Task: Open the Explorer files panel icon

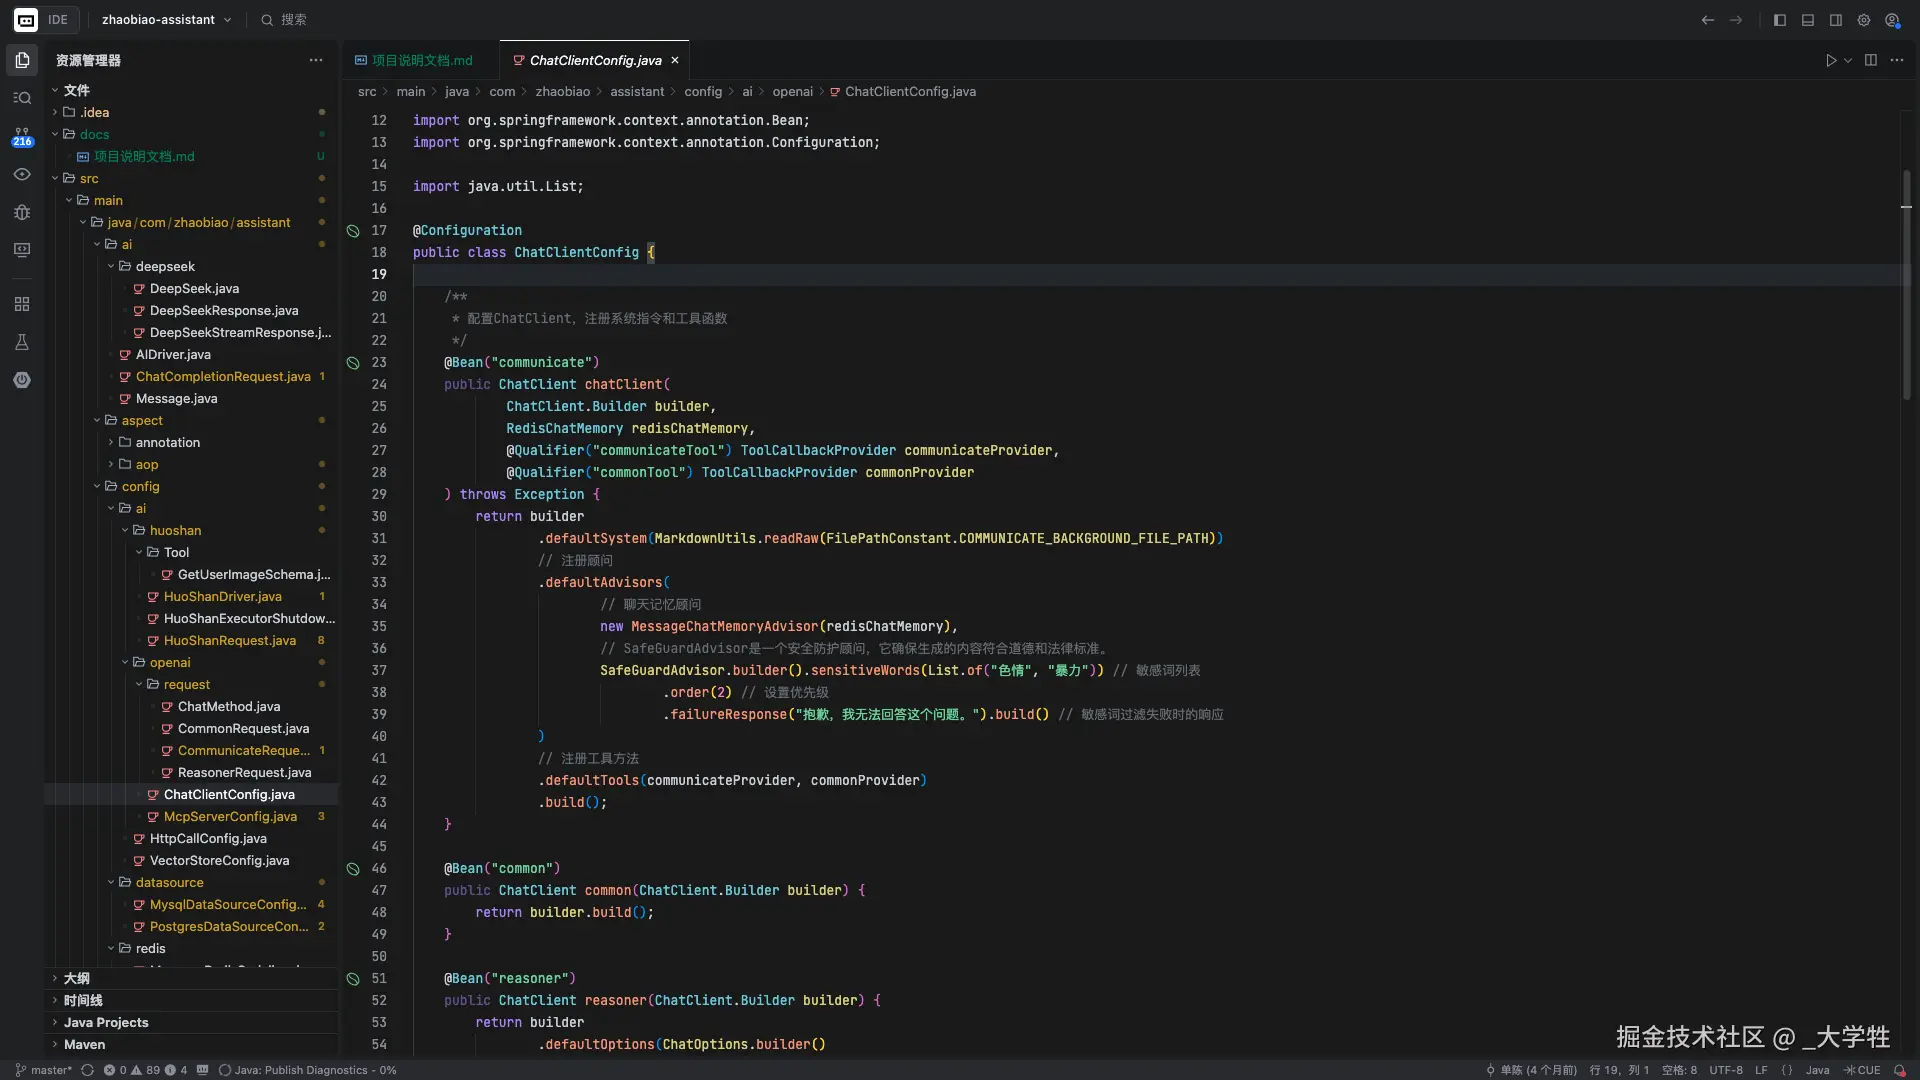Action: [22, 60]
